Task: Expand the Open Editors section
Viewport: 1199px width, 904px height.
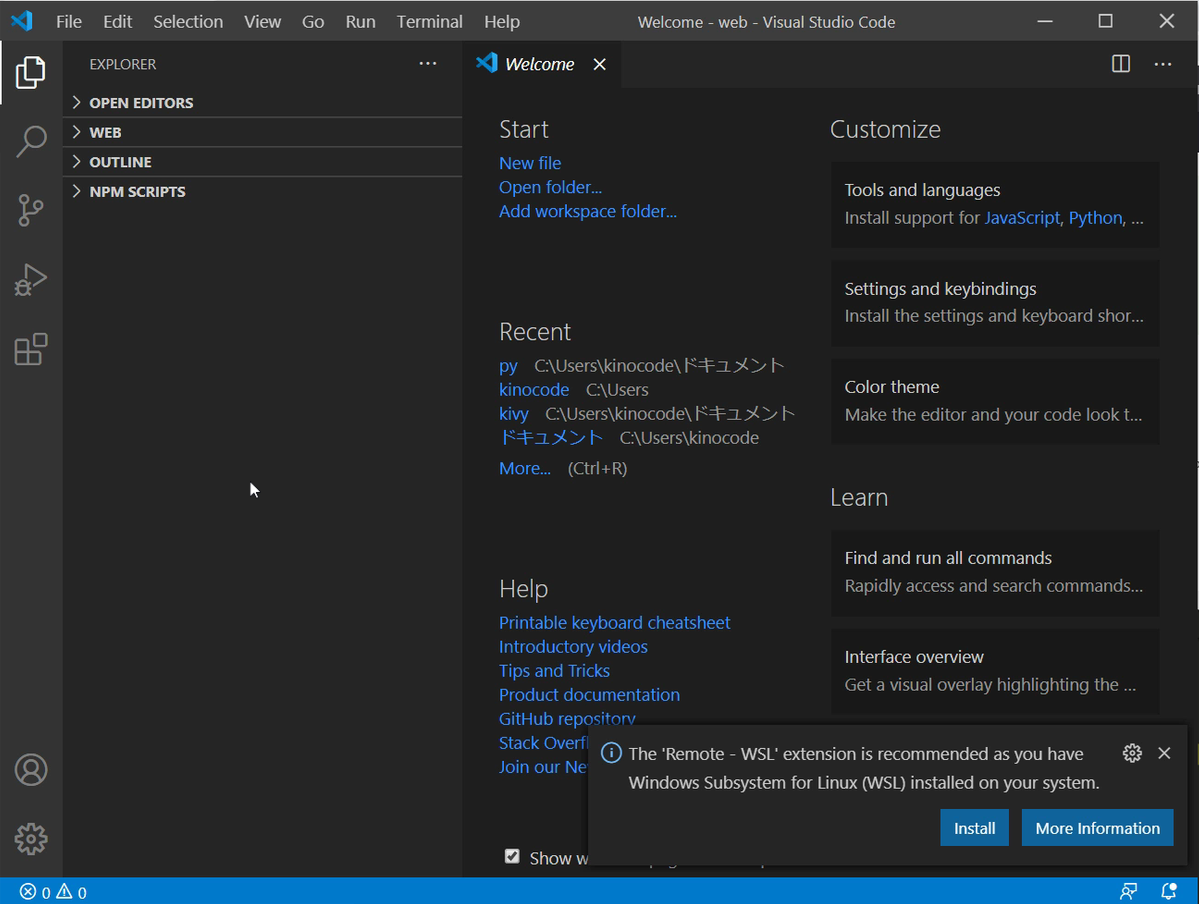Action: pos(263,102)
